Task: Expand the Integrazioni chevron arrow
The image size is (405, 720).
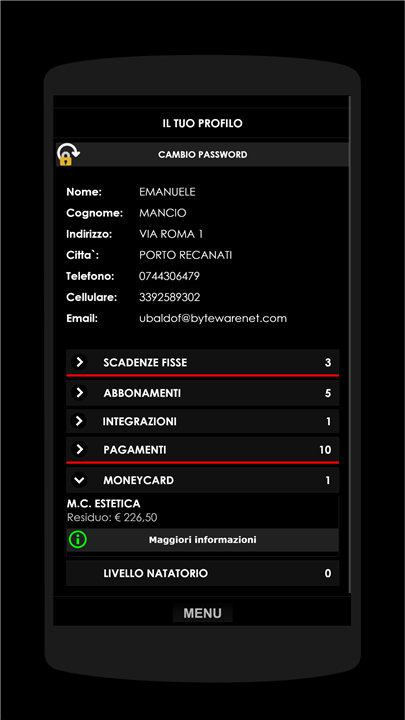Action: click(x=79, y=421)
